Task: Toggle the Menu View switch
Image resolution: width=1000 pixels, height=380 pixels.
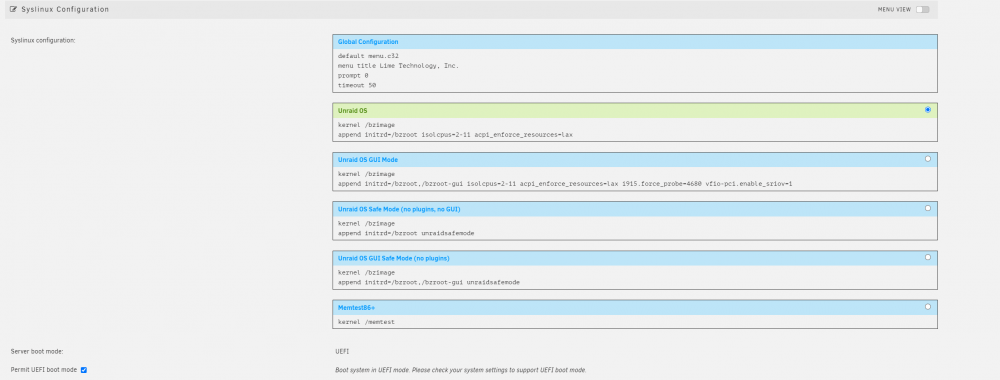Action: click(922, 10)
